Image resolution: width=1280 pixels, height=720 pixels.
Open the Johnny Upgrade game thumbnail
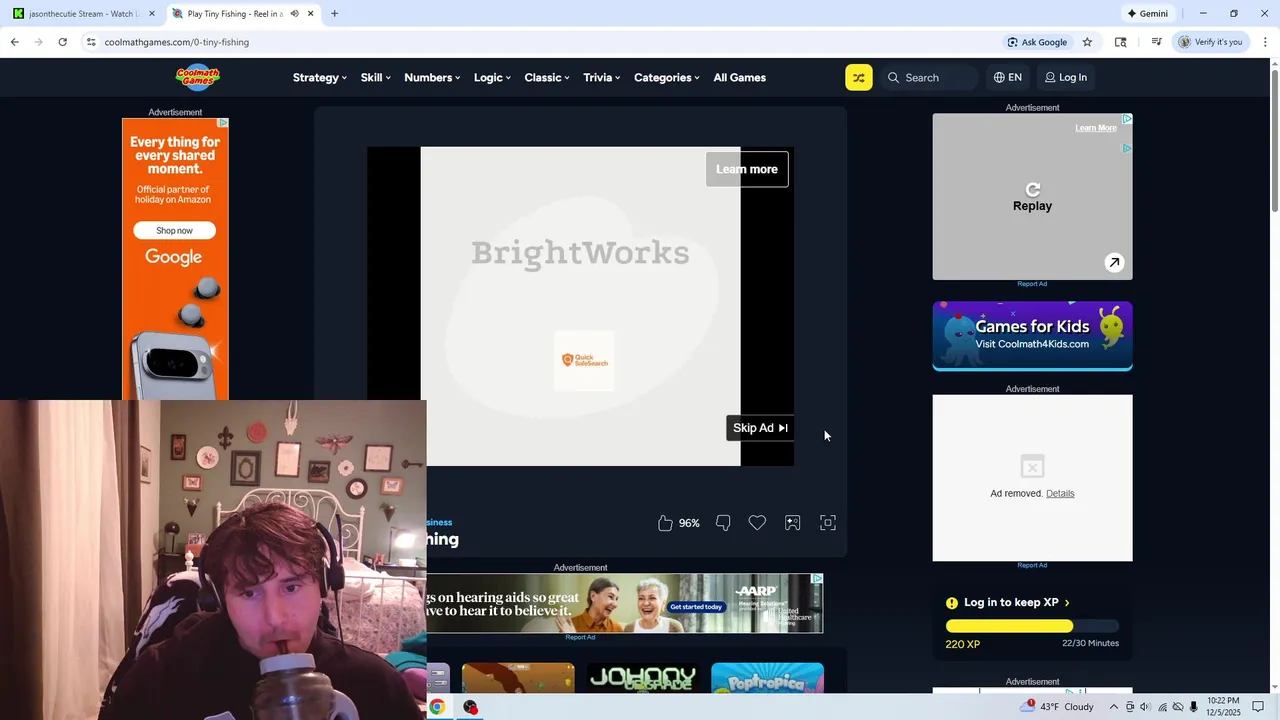click(x=642, y=678)
